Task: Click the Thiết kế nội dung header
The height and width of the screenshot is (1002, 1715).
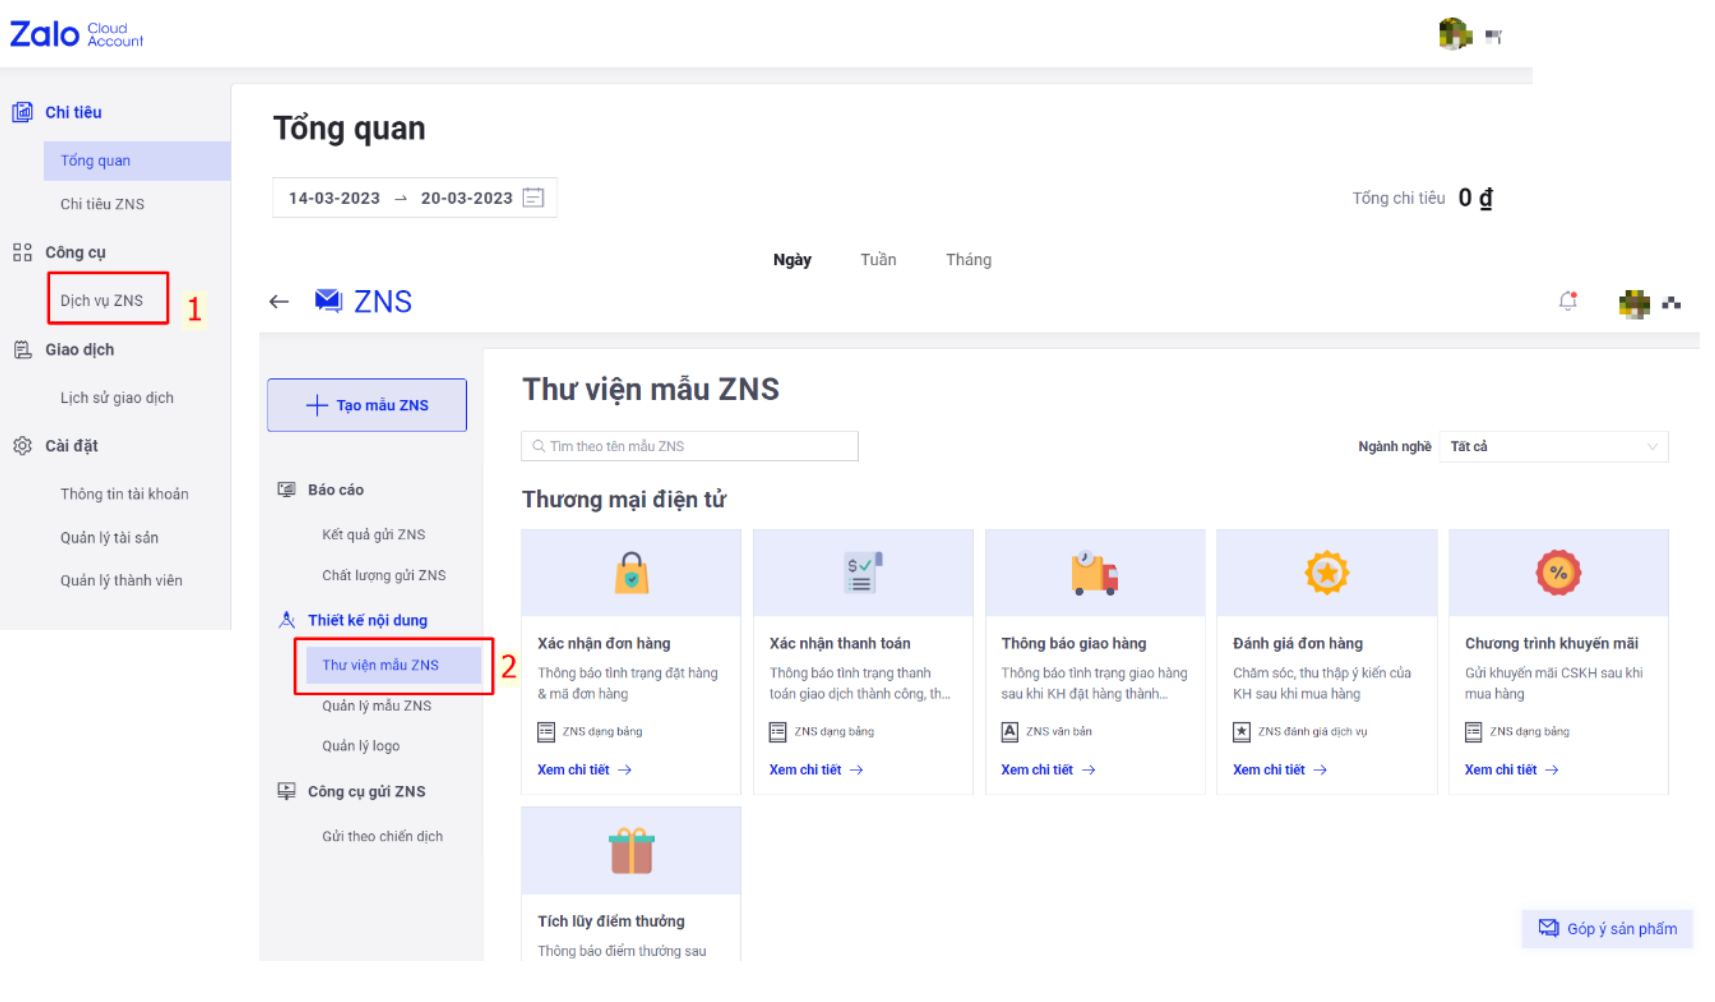Action: [367, 620]
